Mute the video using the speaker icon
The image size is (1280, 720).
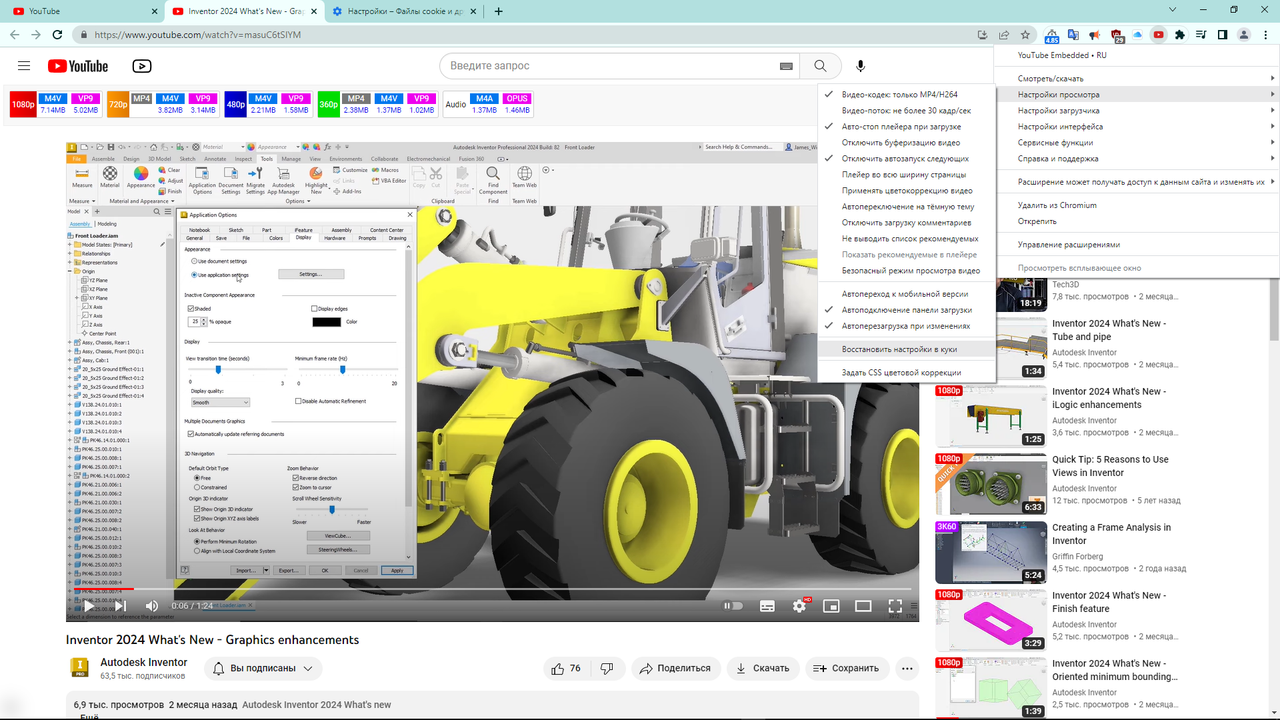152,605
